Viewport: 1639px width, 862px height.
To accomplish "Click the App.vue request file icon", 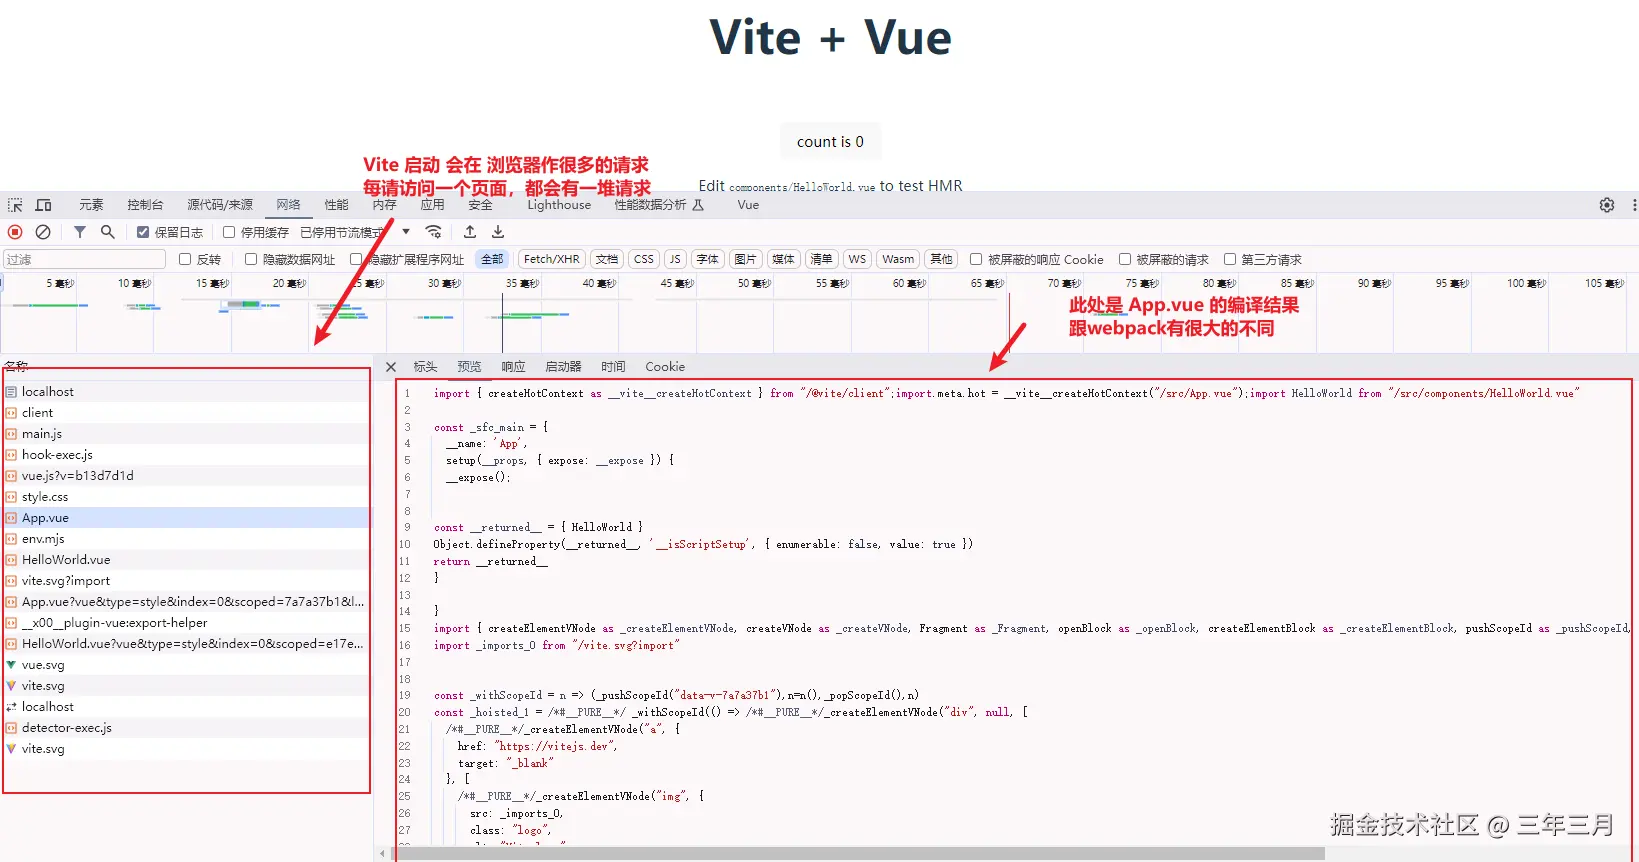I will tap(11, 518).
